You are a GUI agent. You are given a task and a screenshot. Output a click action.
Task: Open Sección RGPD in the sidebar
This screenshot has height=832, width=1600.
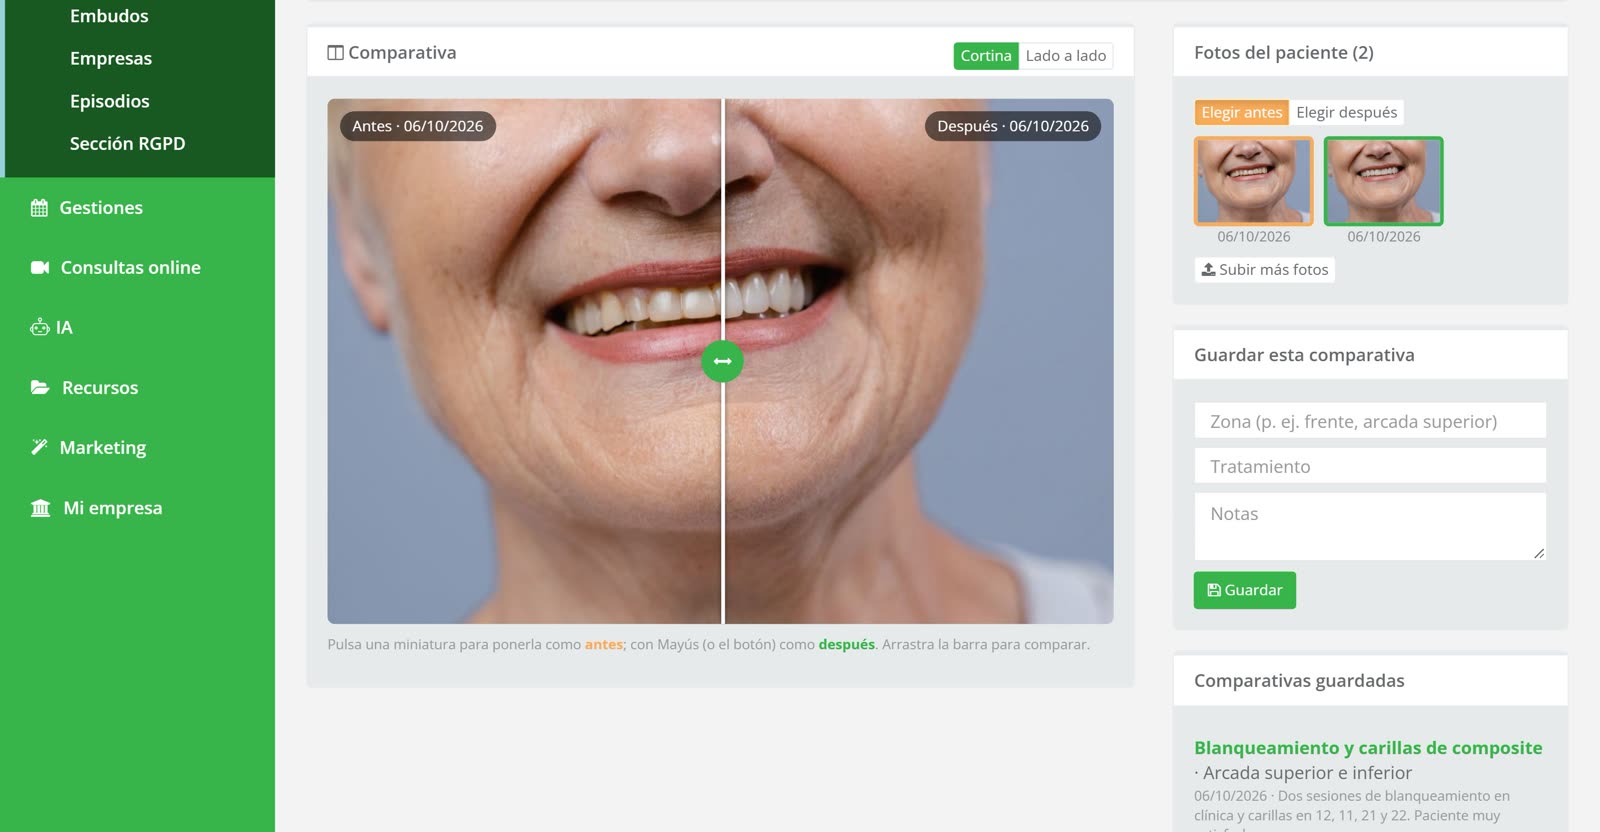[x=128, y=143]
